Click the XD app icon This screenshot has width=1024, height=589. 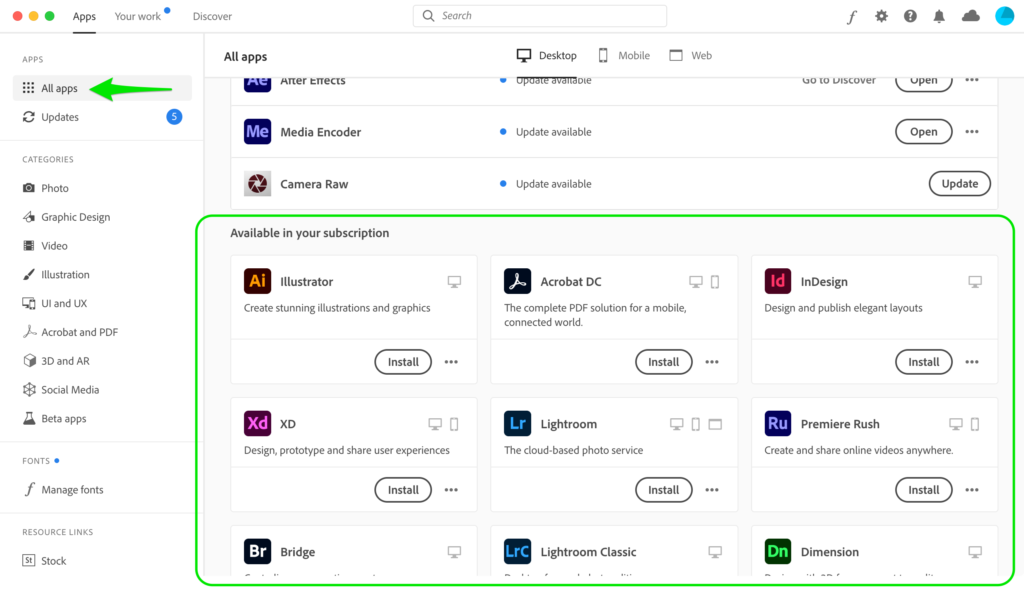[x=257, y=423]
